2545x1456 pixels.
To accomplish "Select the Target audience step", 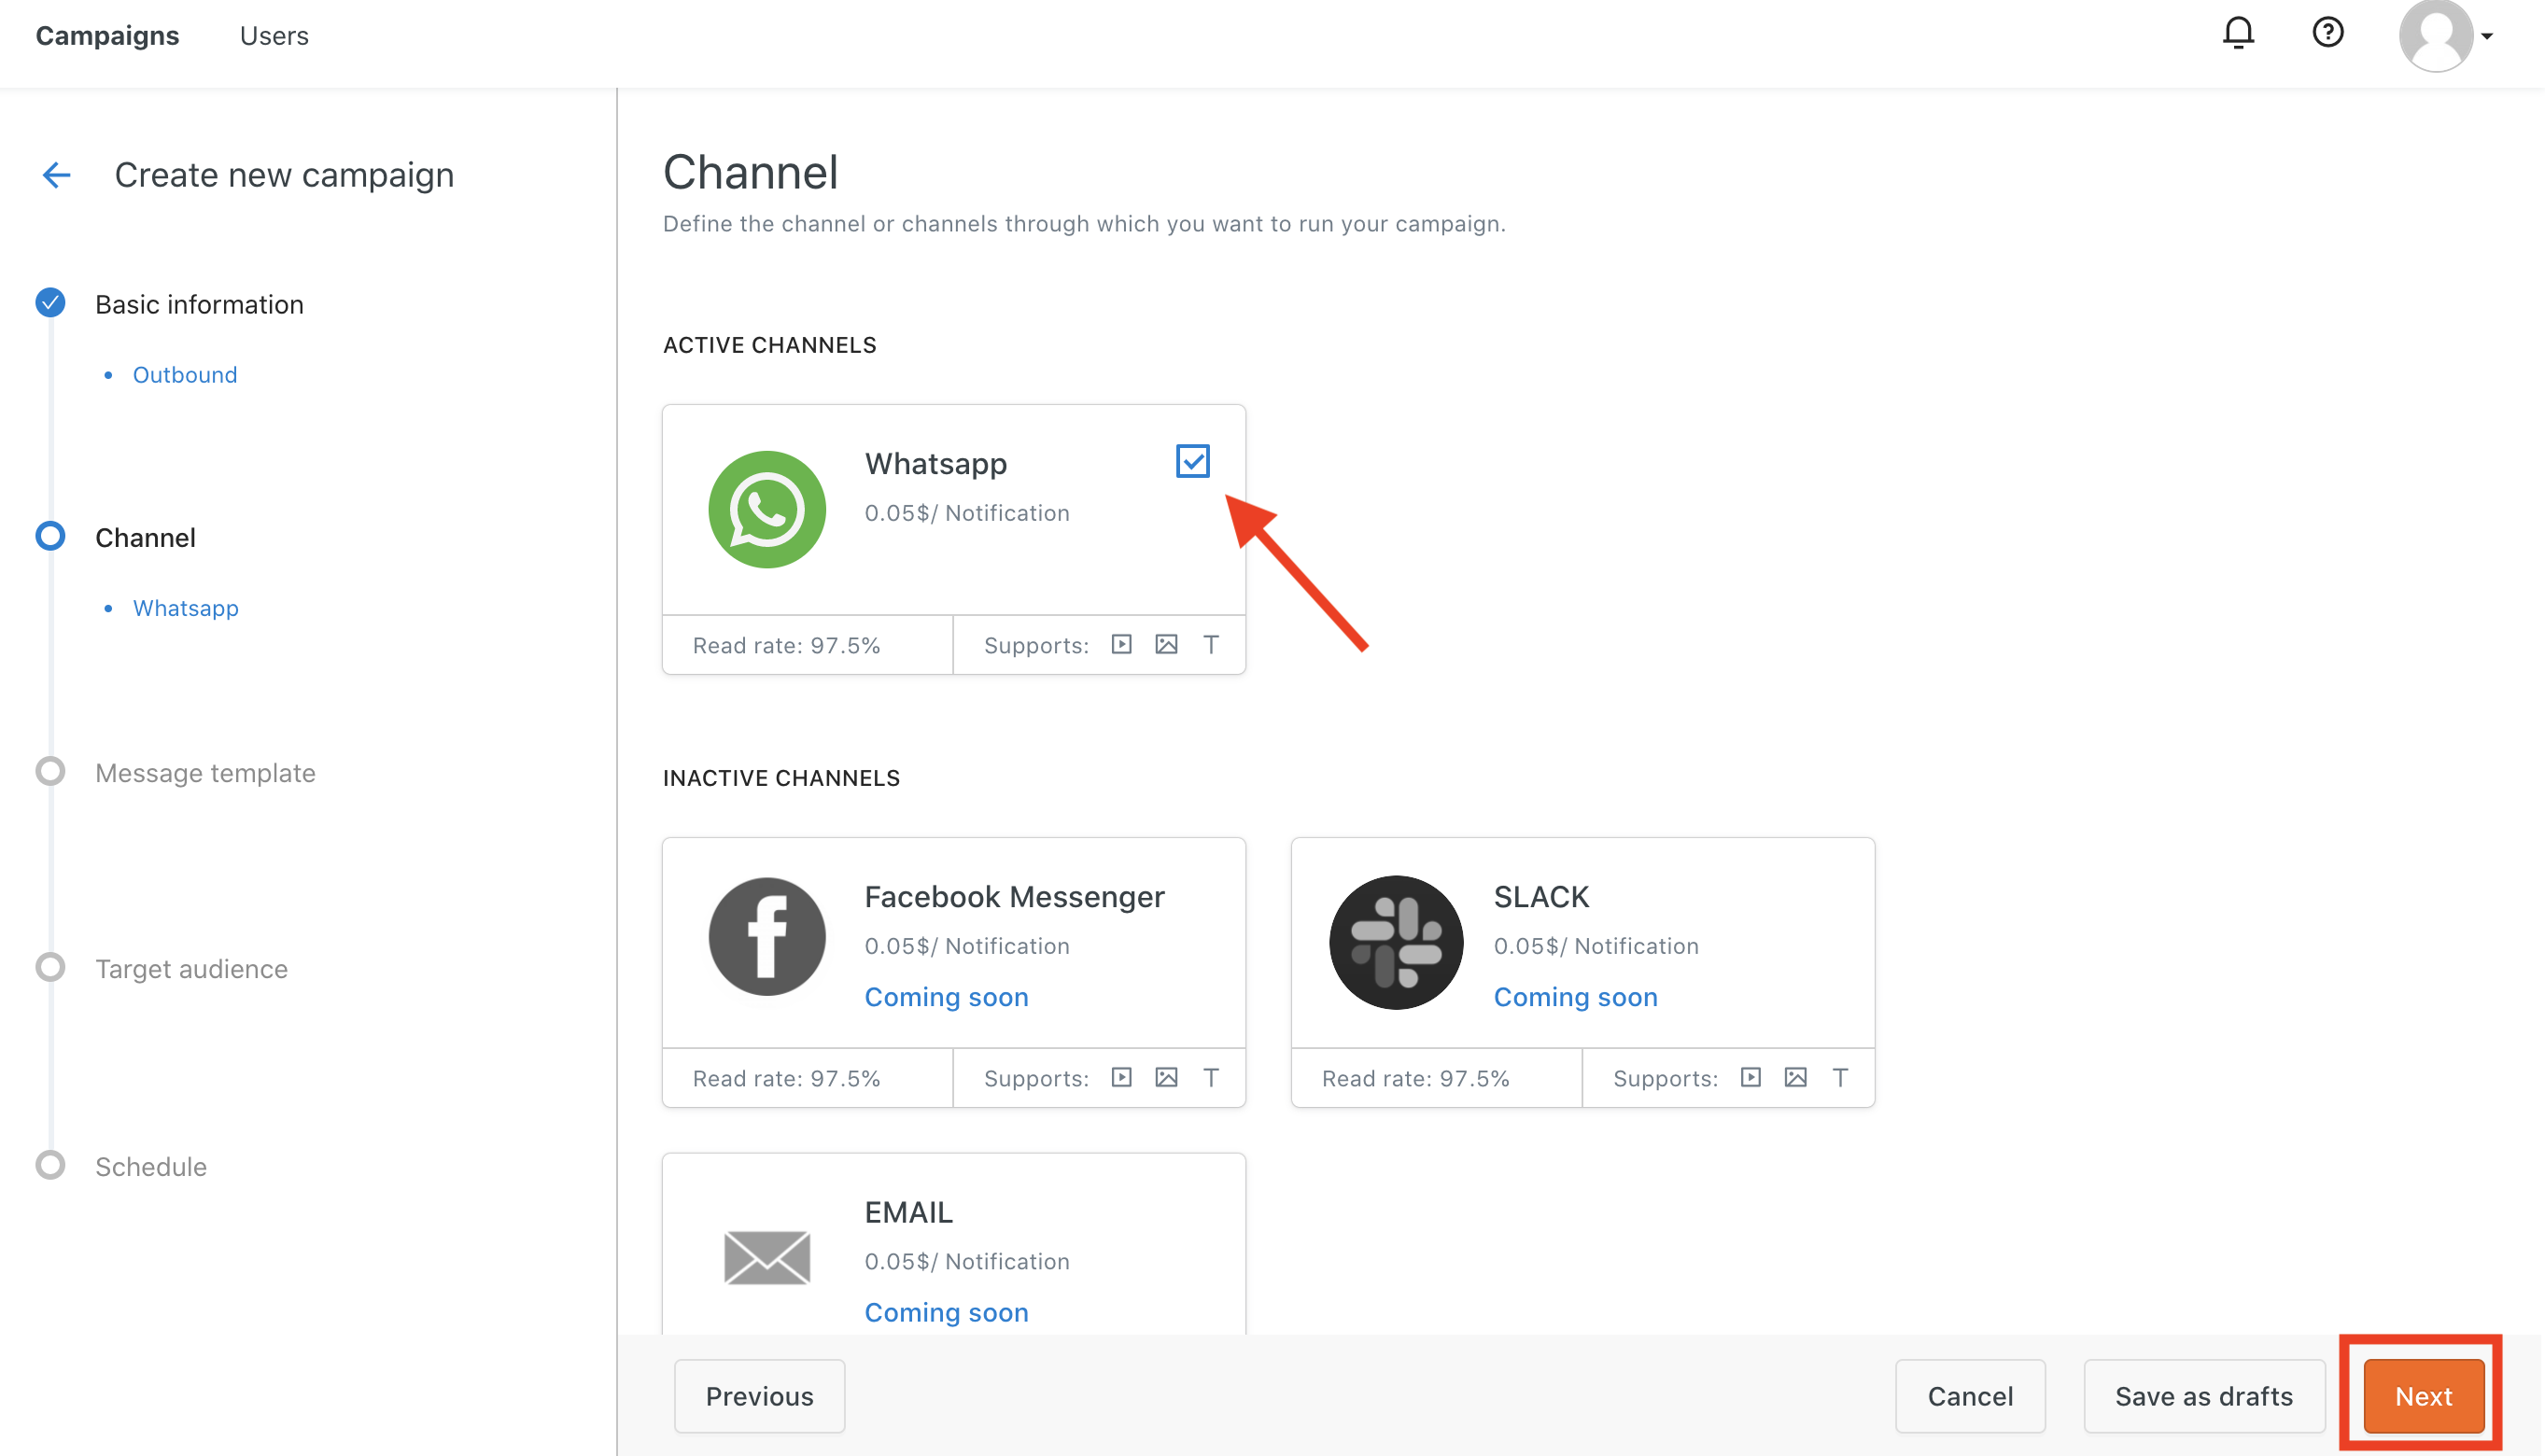I will coord(191,969).
